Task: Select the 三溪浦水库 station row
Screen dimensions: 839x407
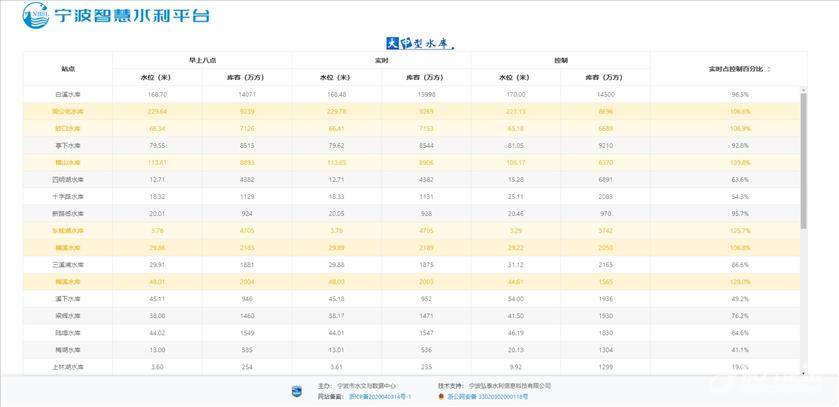Action: click(x=411, y=265)
